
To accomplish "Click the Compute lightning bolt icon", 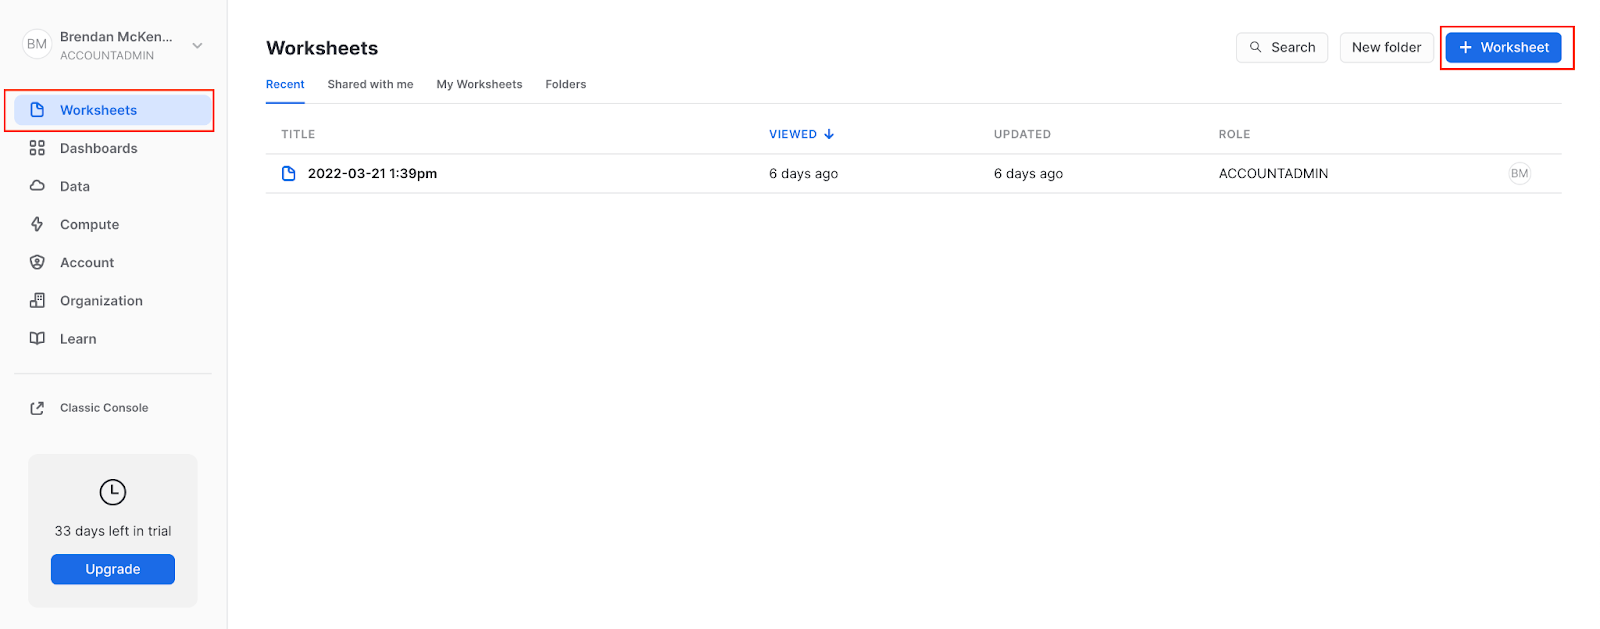I will click(x=37, y=224).
